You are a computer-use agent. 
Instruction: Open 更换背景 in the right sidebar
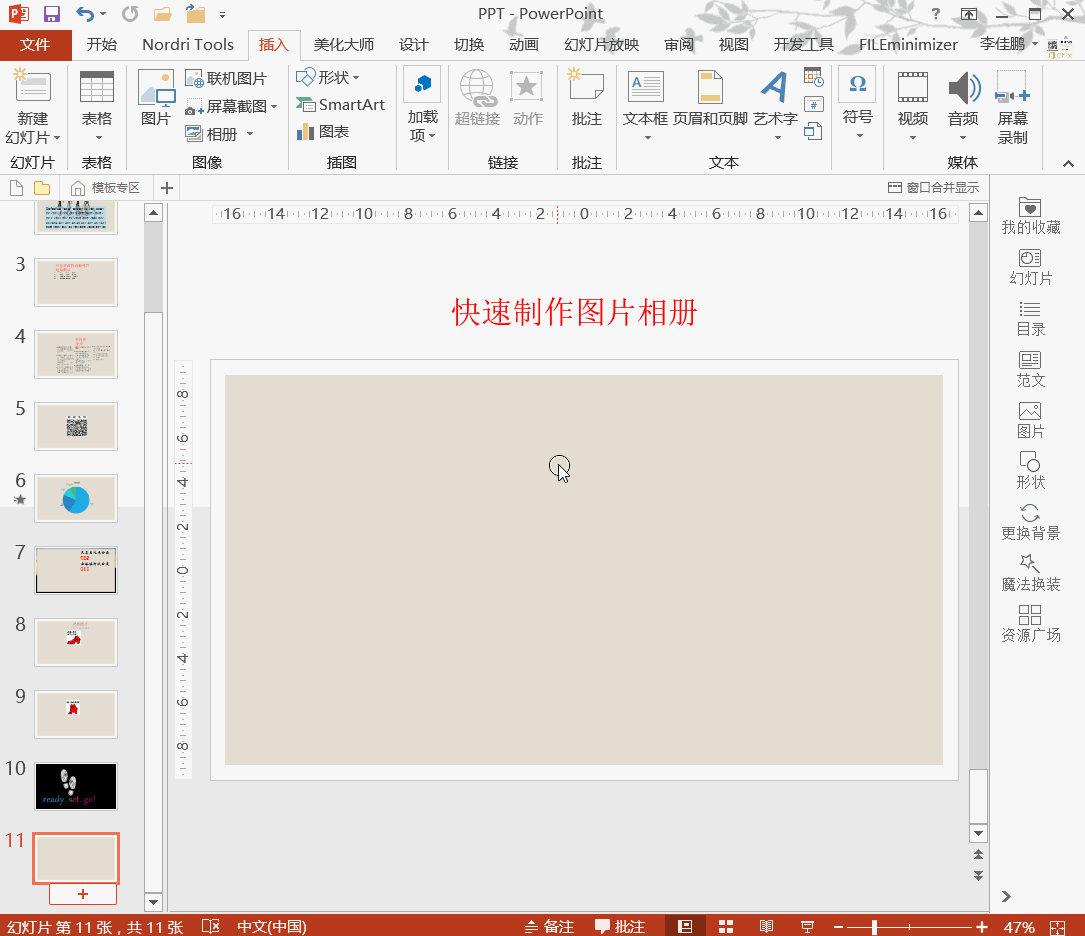click(1030, 521)
